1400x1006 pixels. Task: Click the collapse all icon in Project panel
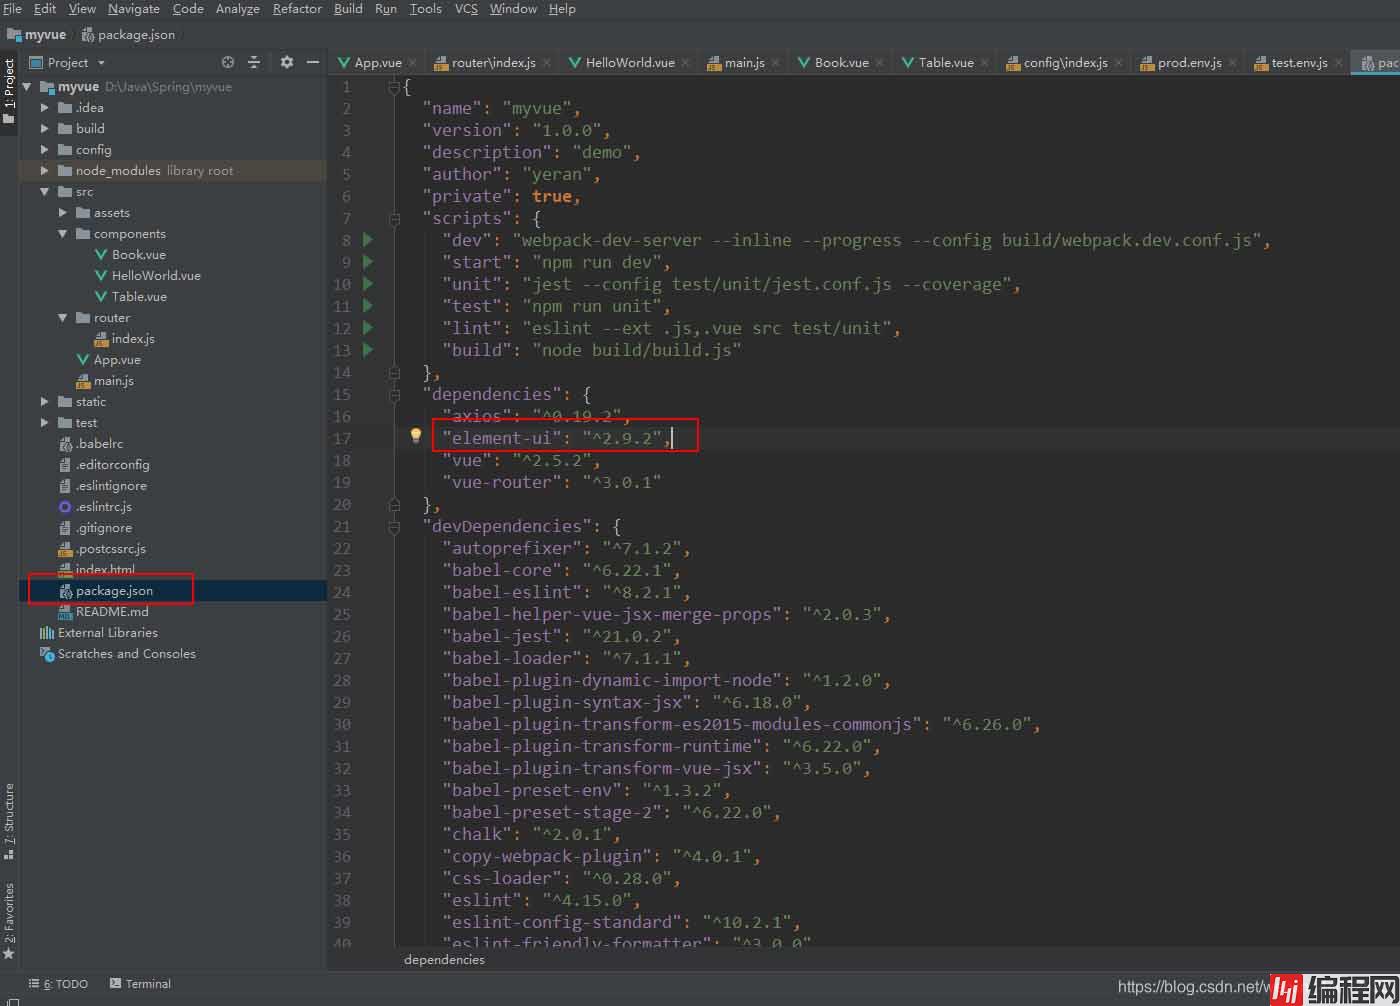tap(254, 62)
